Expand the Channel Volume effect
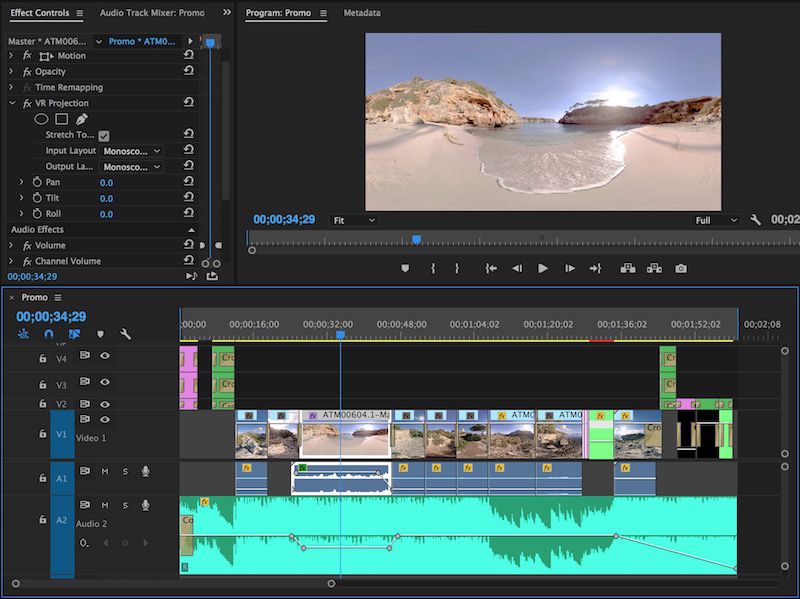The height and width of the screenshot is (599, 800). 11,261
